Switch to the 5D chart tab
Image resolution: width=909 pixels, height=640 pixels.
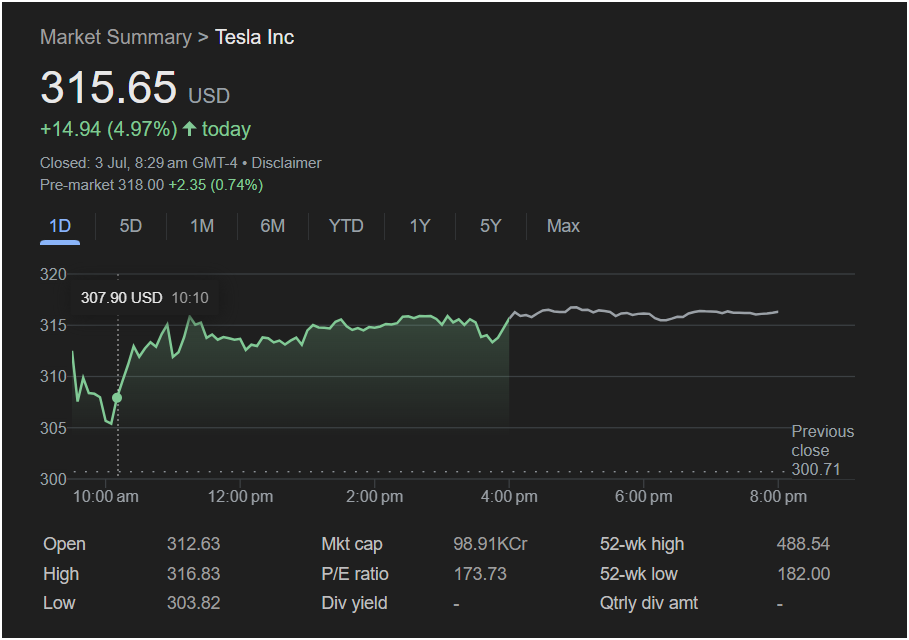pos(130,226)
